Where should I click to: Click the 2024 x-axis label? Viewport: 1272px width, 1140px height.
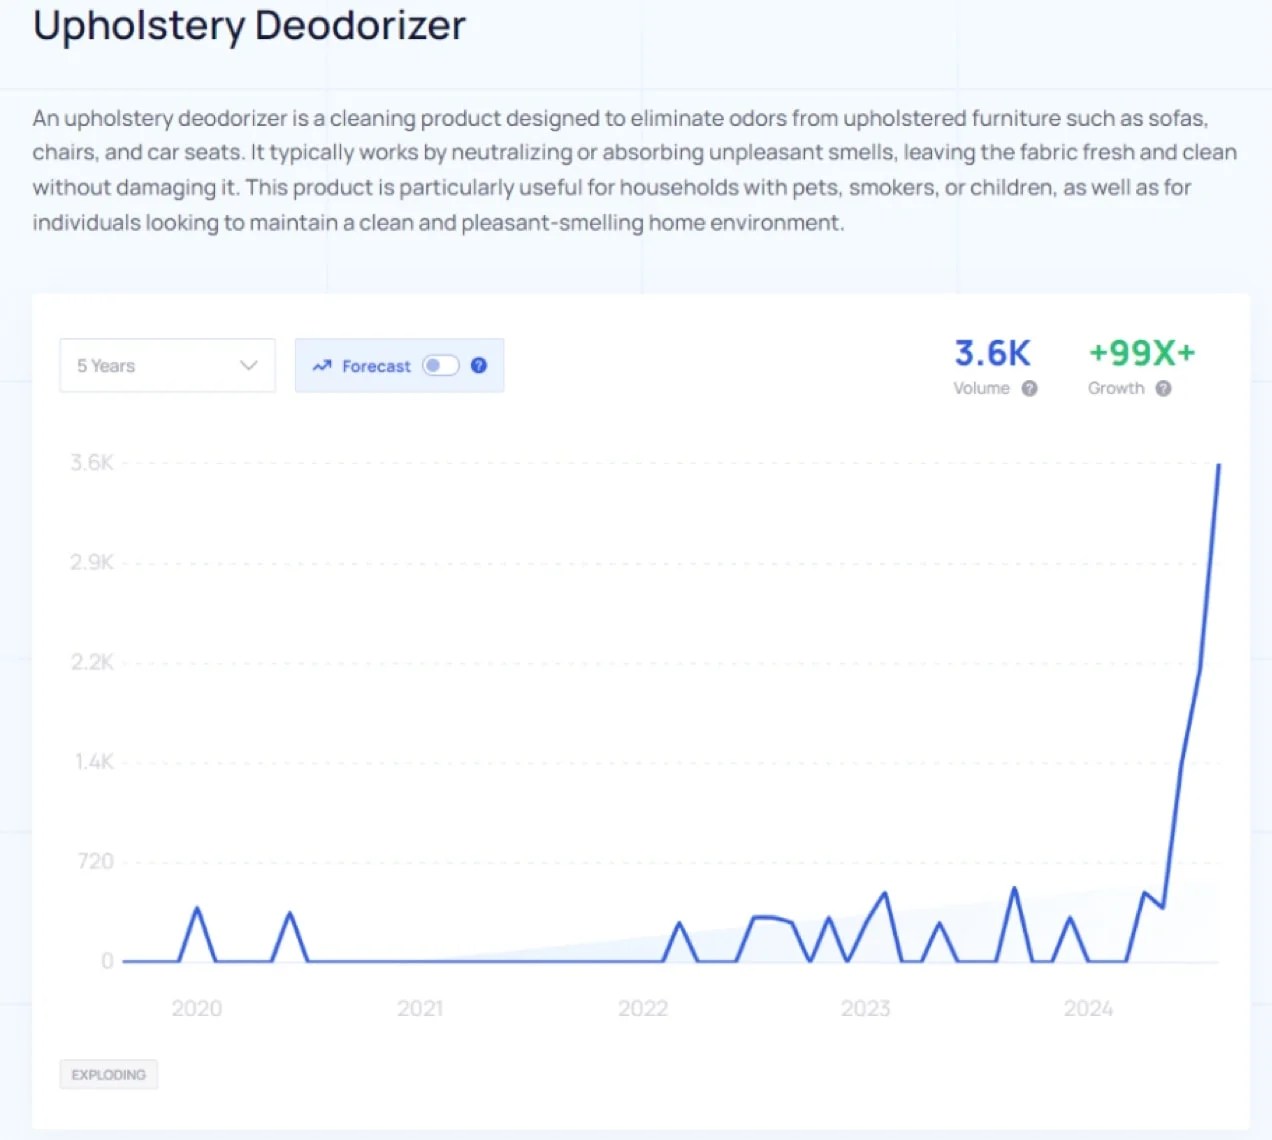tap(1088, 1008)
